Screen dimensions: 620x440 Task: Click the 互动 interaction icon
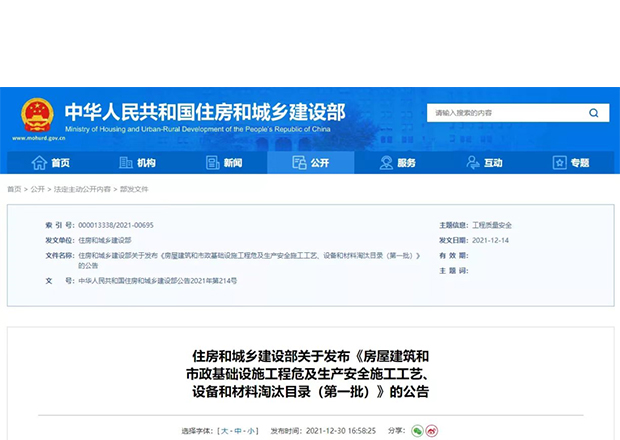point(473,162)
